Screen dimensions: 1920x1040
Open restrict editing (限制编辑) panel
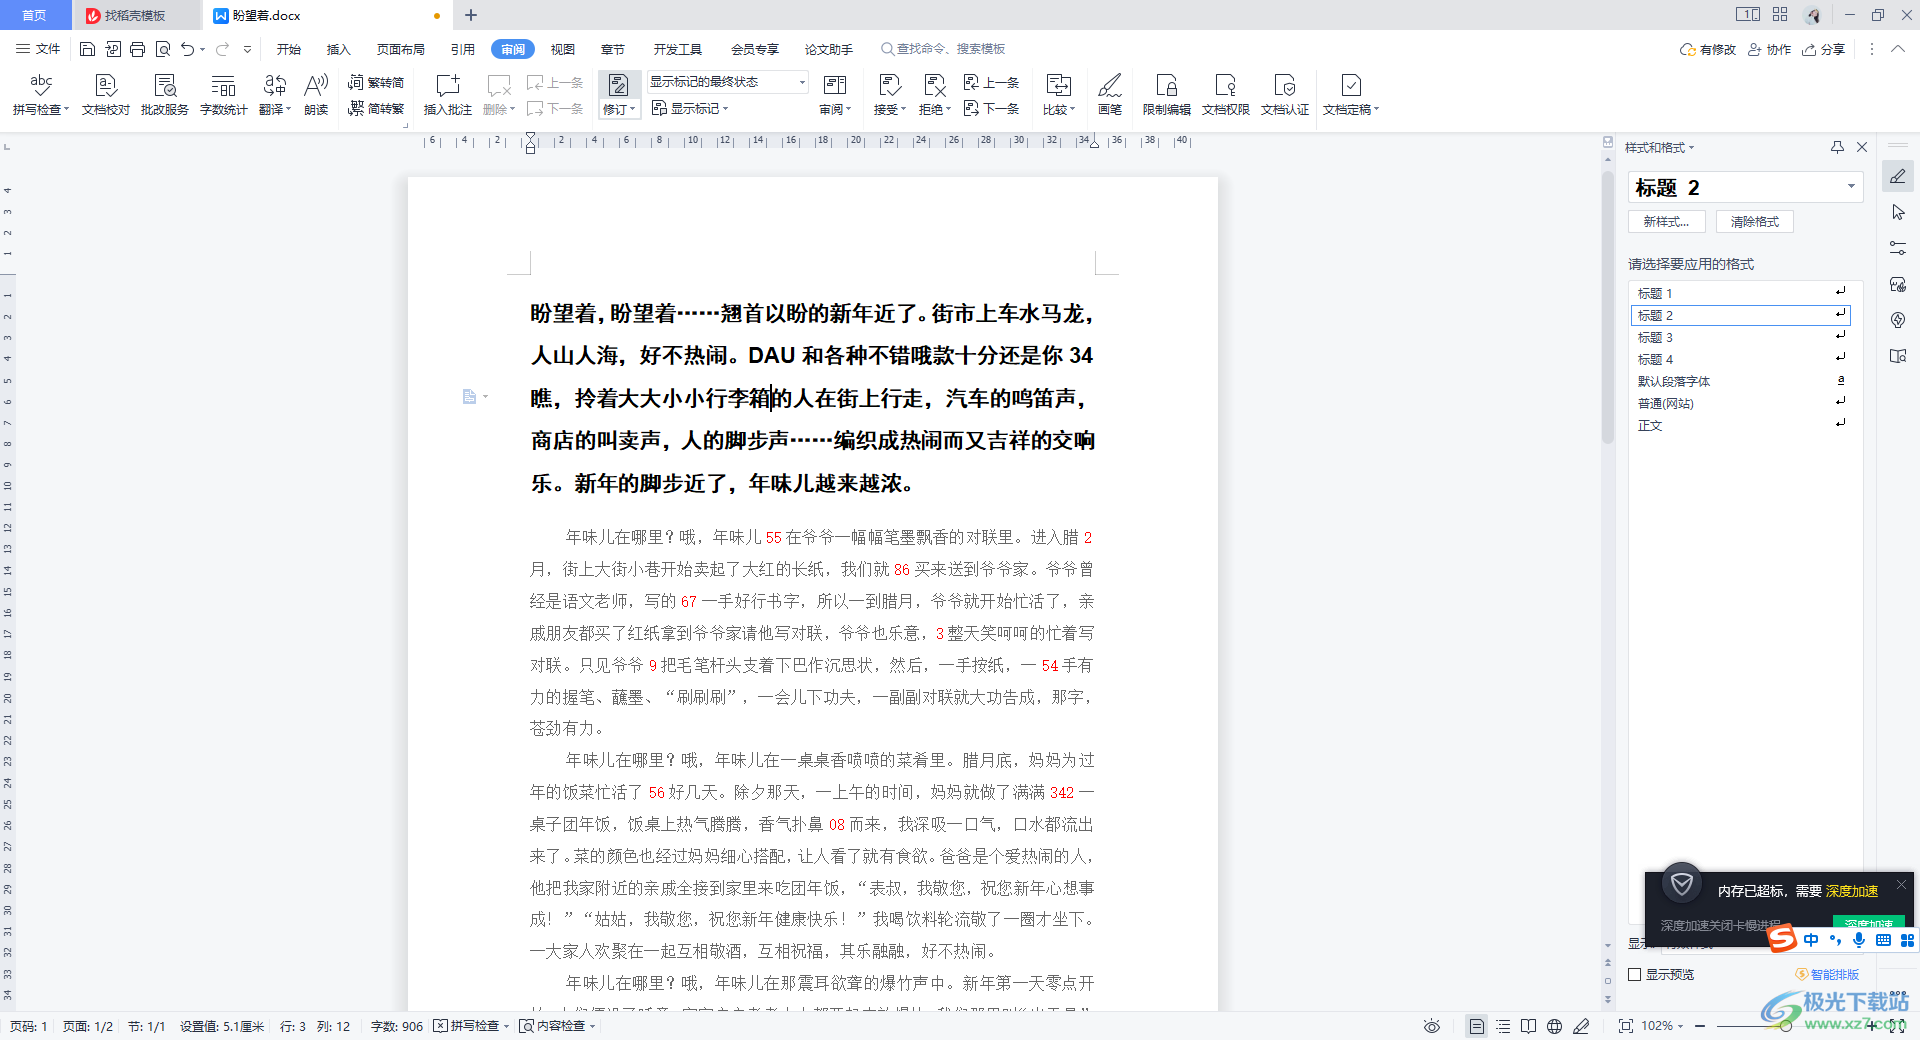(1165, 94)
